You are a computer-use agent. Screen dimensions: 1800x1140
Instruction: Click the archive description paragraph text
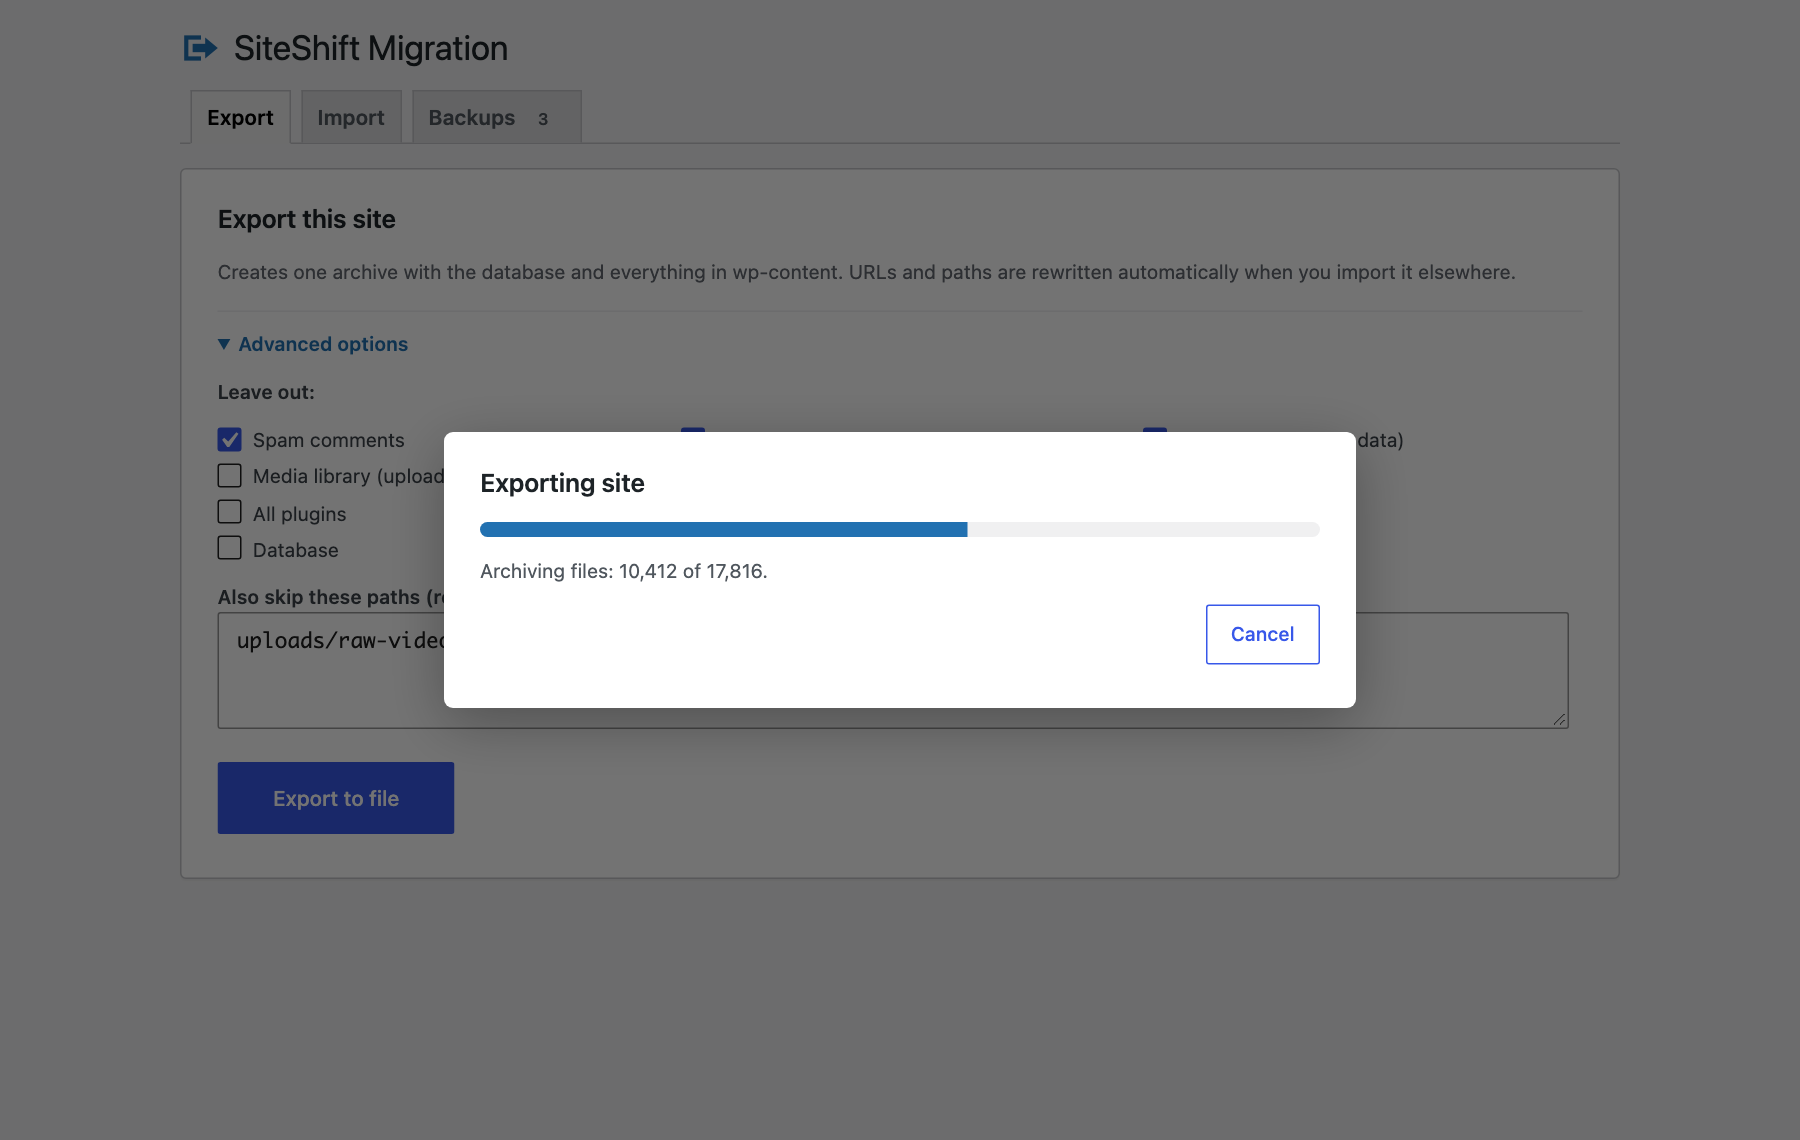point(867,272)
